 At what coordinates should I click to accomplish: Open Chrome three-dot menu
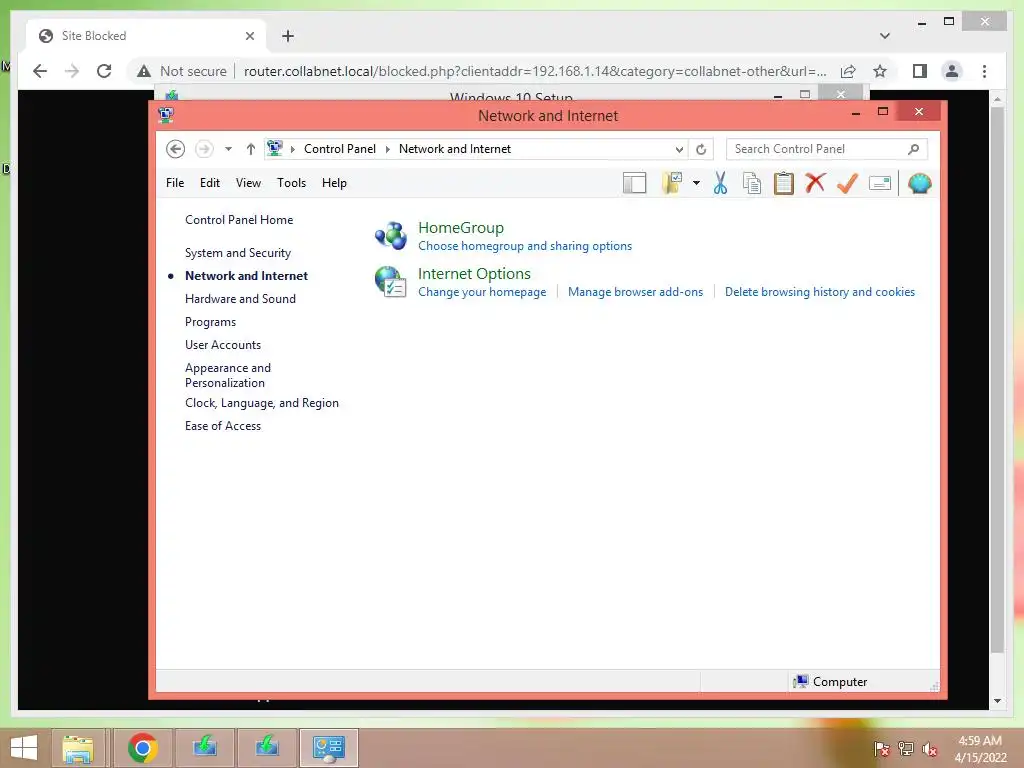coord(984,71)
